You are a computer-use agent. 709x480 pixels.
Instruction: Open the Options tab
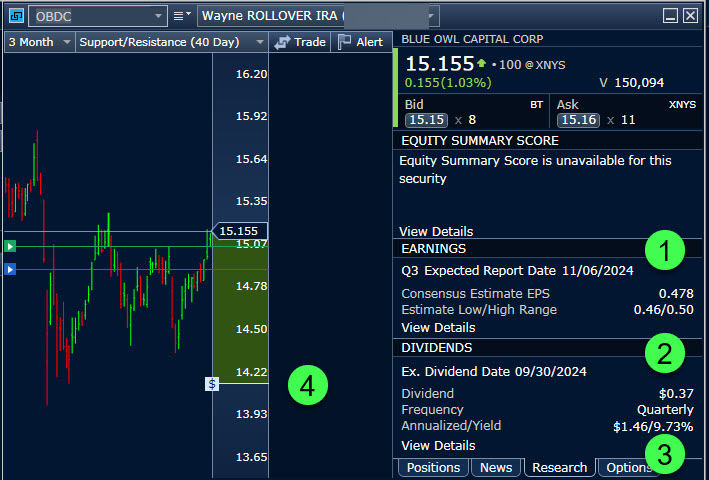[628, 468]
